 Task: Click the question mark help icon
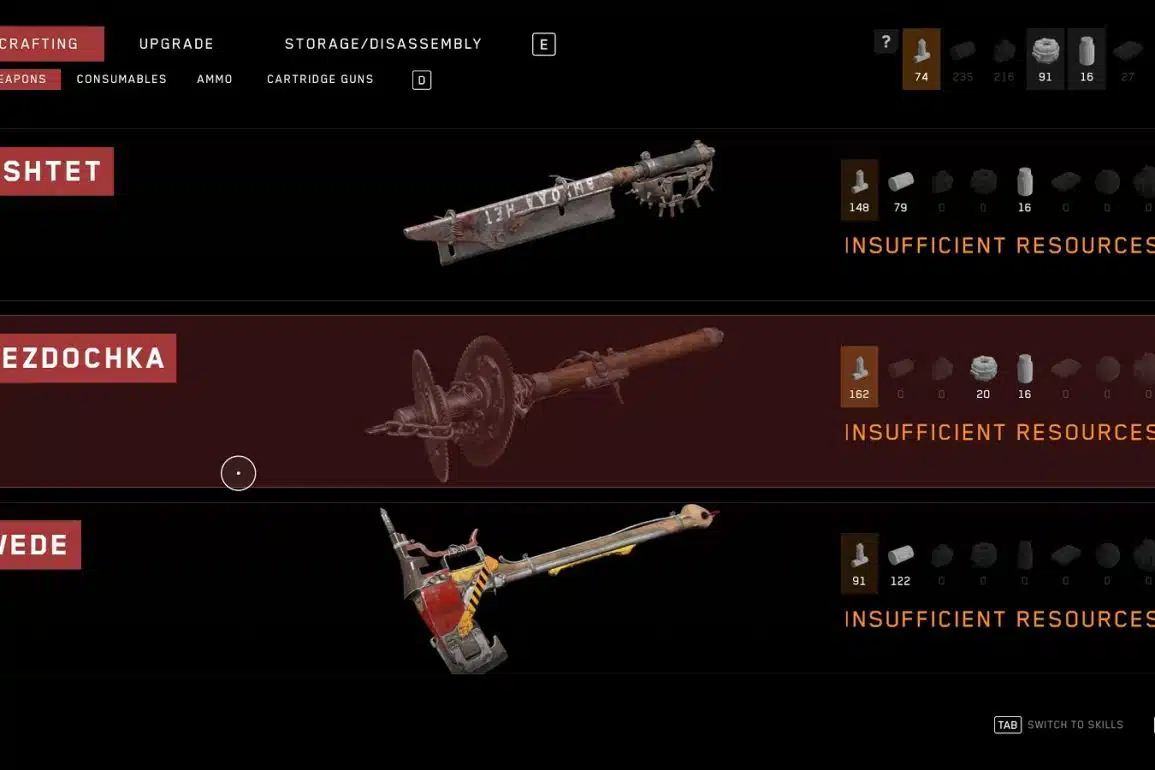886,42
